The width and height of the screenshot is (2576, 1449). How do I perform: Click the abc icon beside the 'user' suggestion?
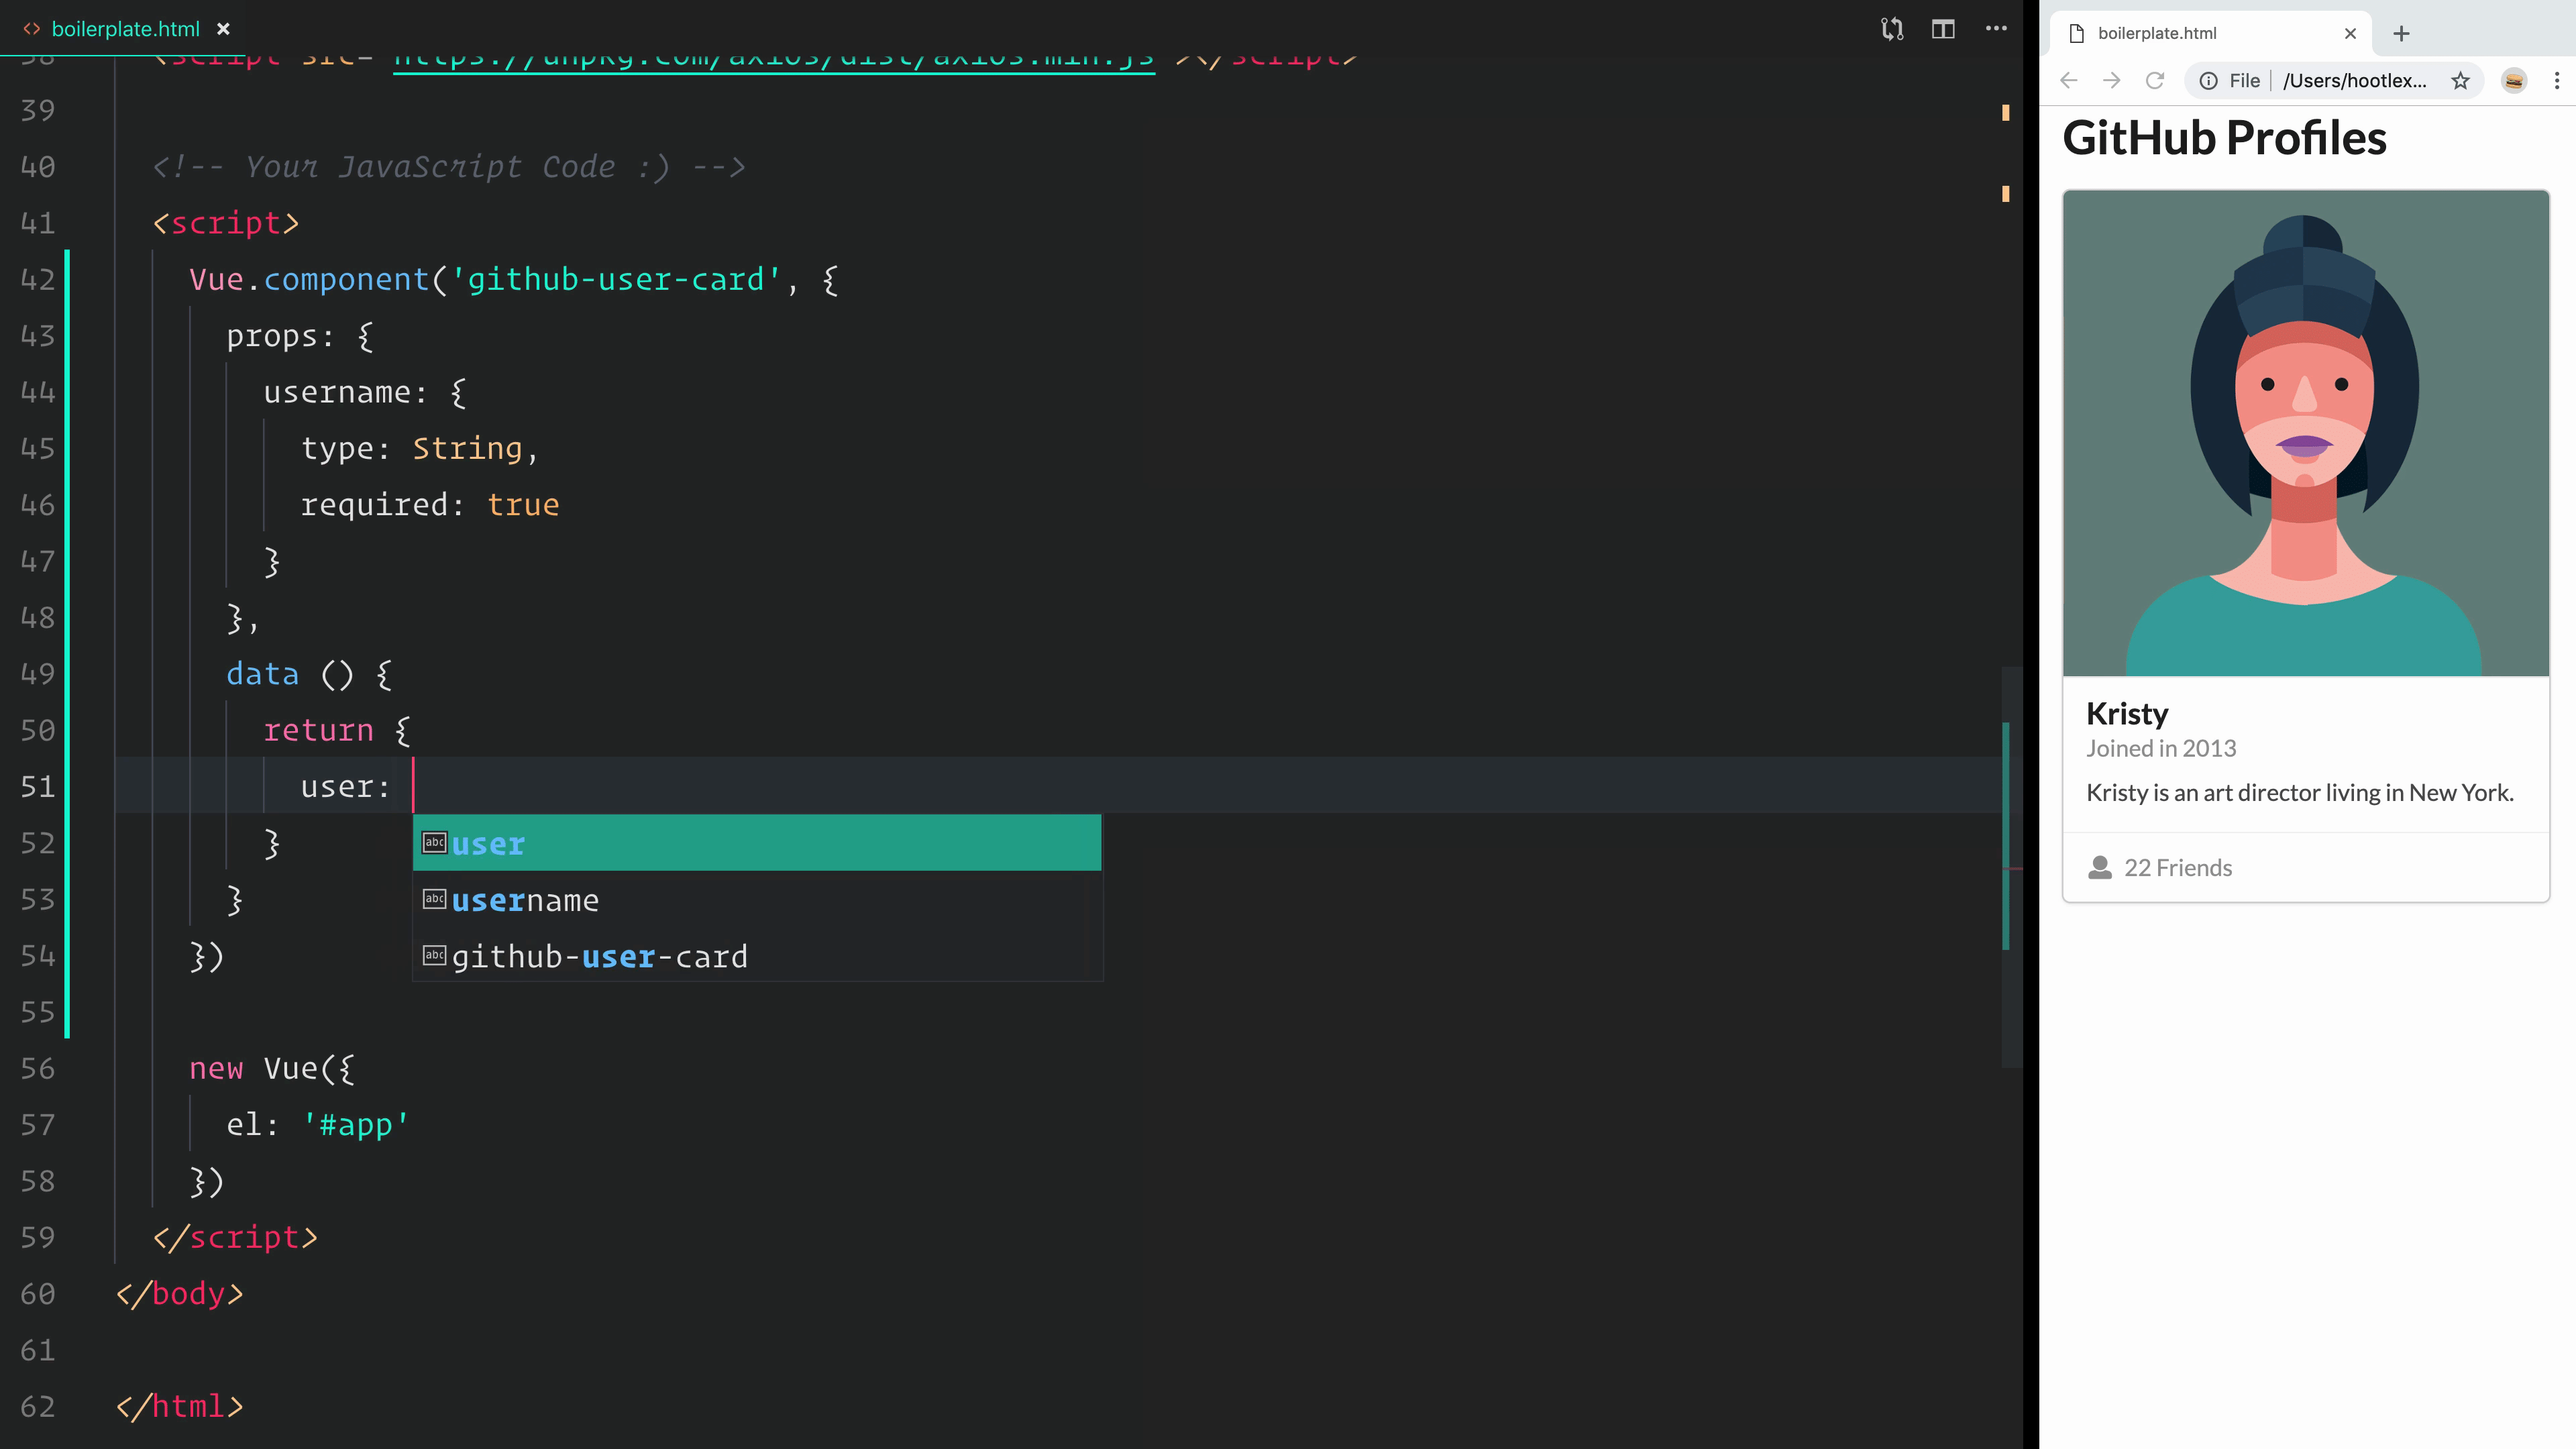tap(434, 842)
